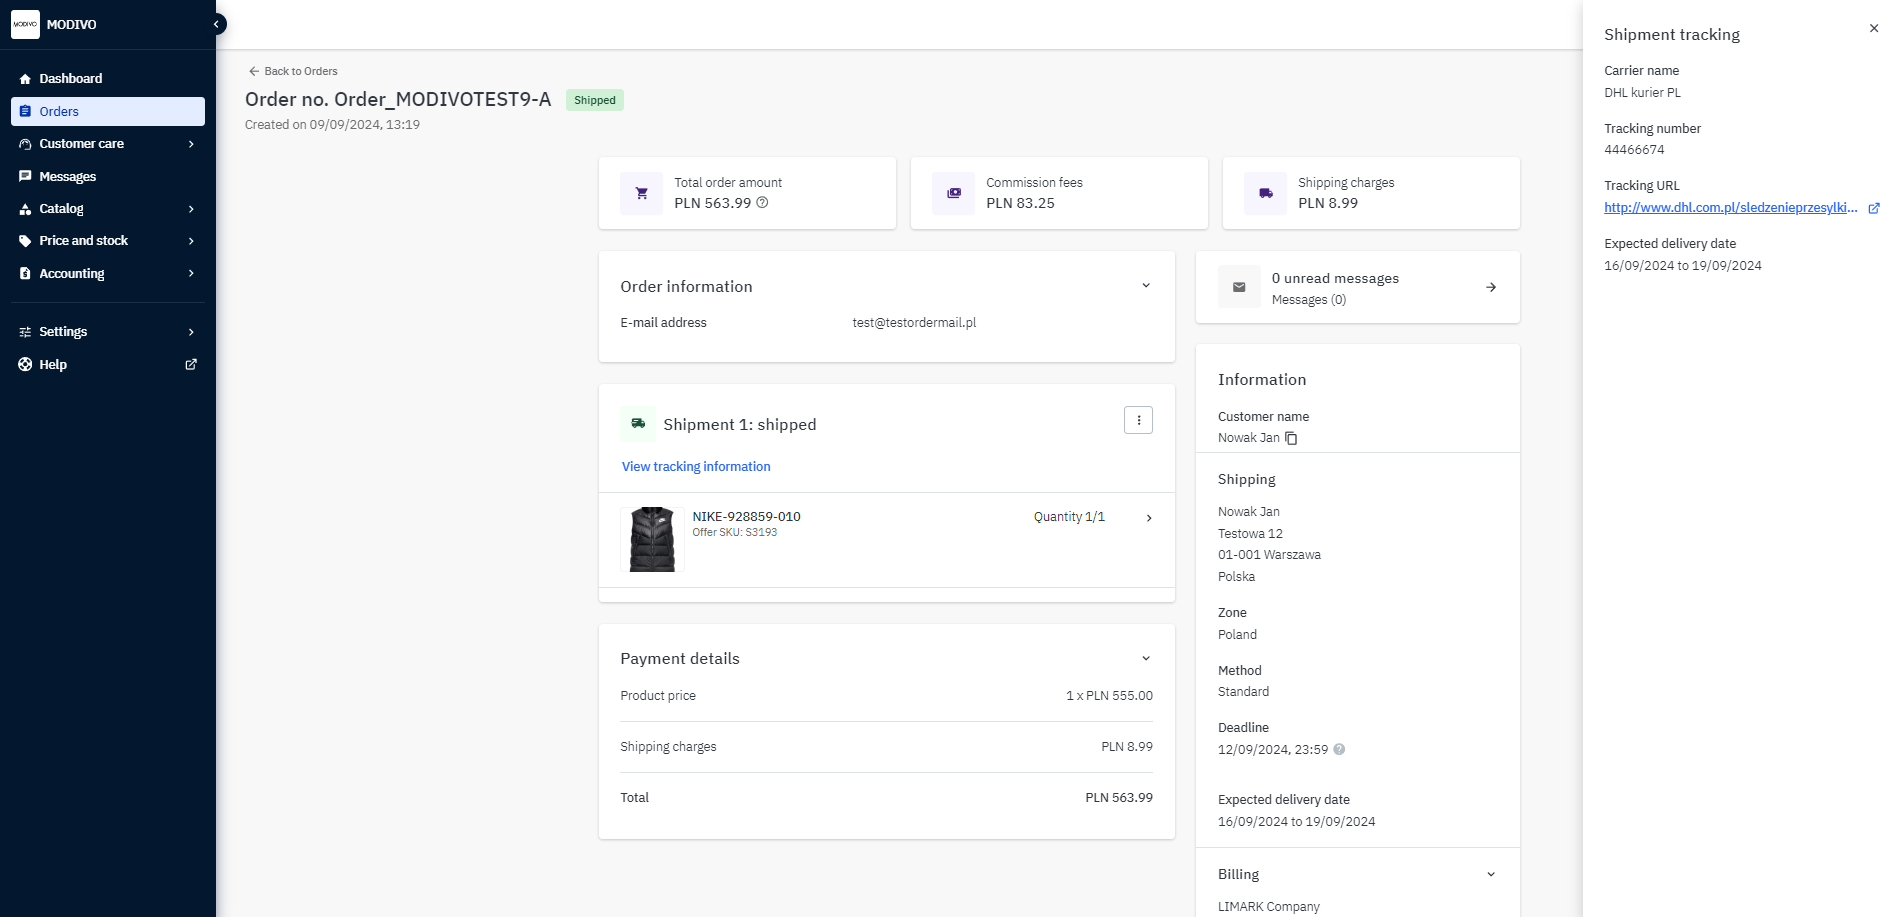Expand the Billing section
This screenshot has height=917, width=1900.
tap(1490, 874)
